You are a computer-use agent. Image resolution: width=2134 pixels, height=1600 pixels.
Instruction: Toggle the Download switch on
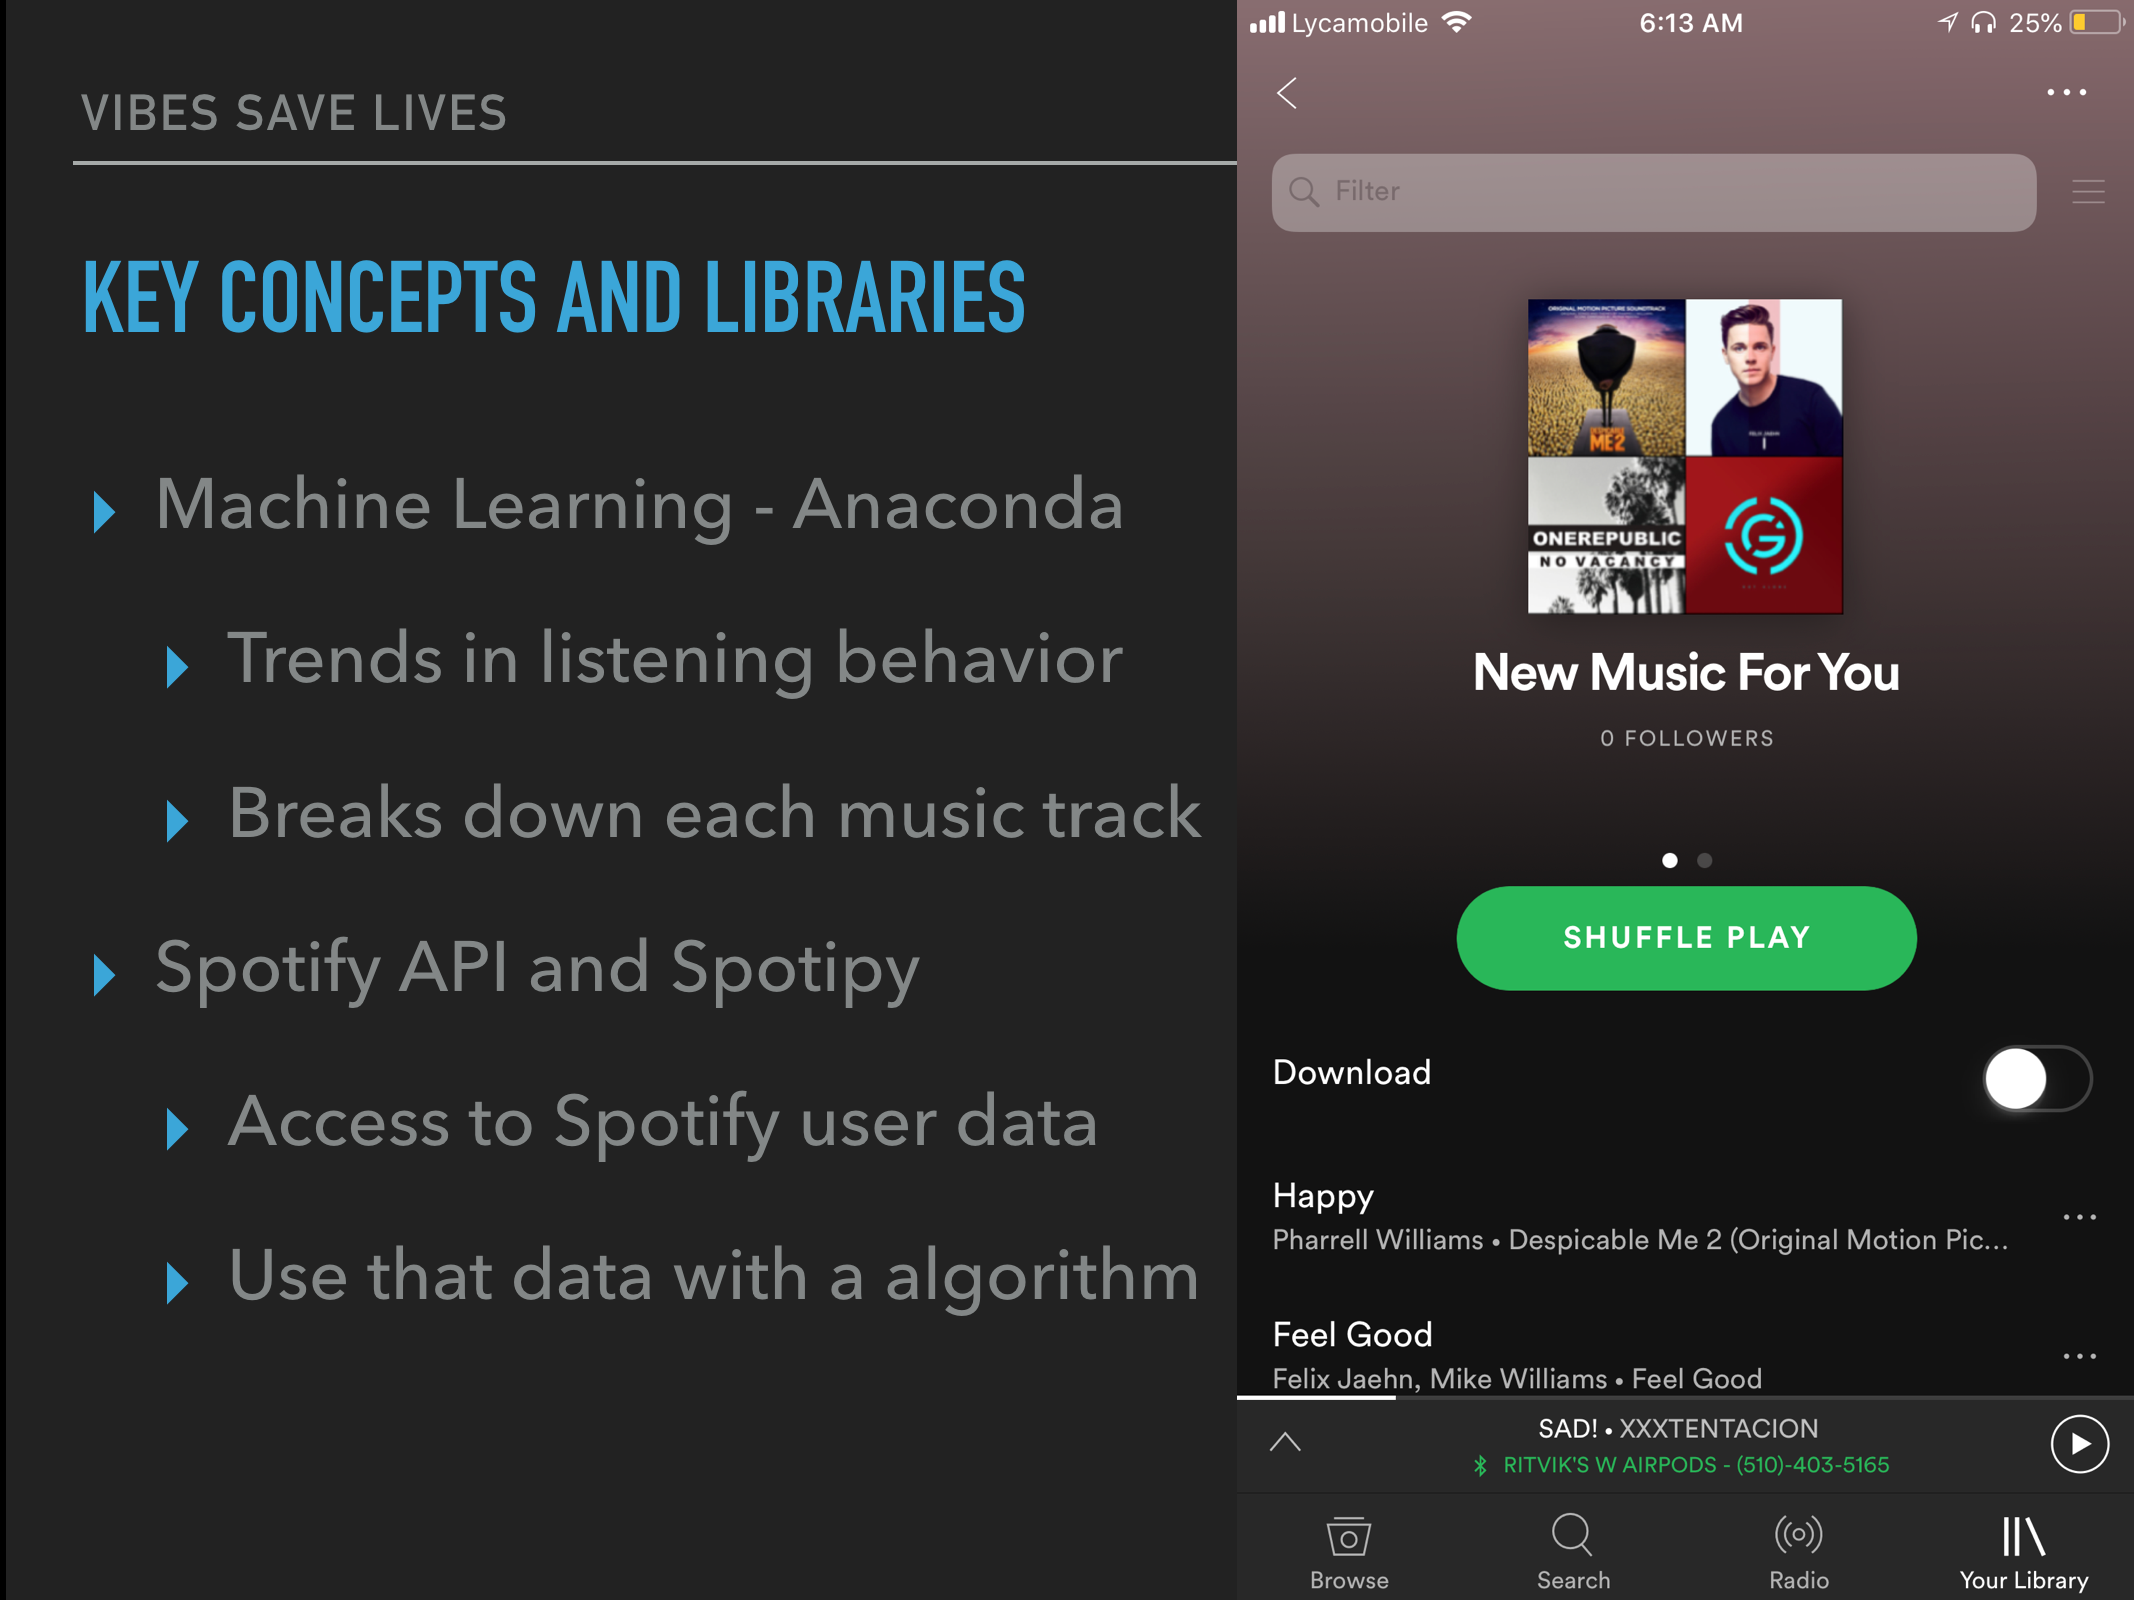2037,1079
